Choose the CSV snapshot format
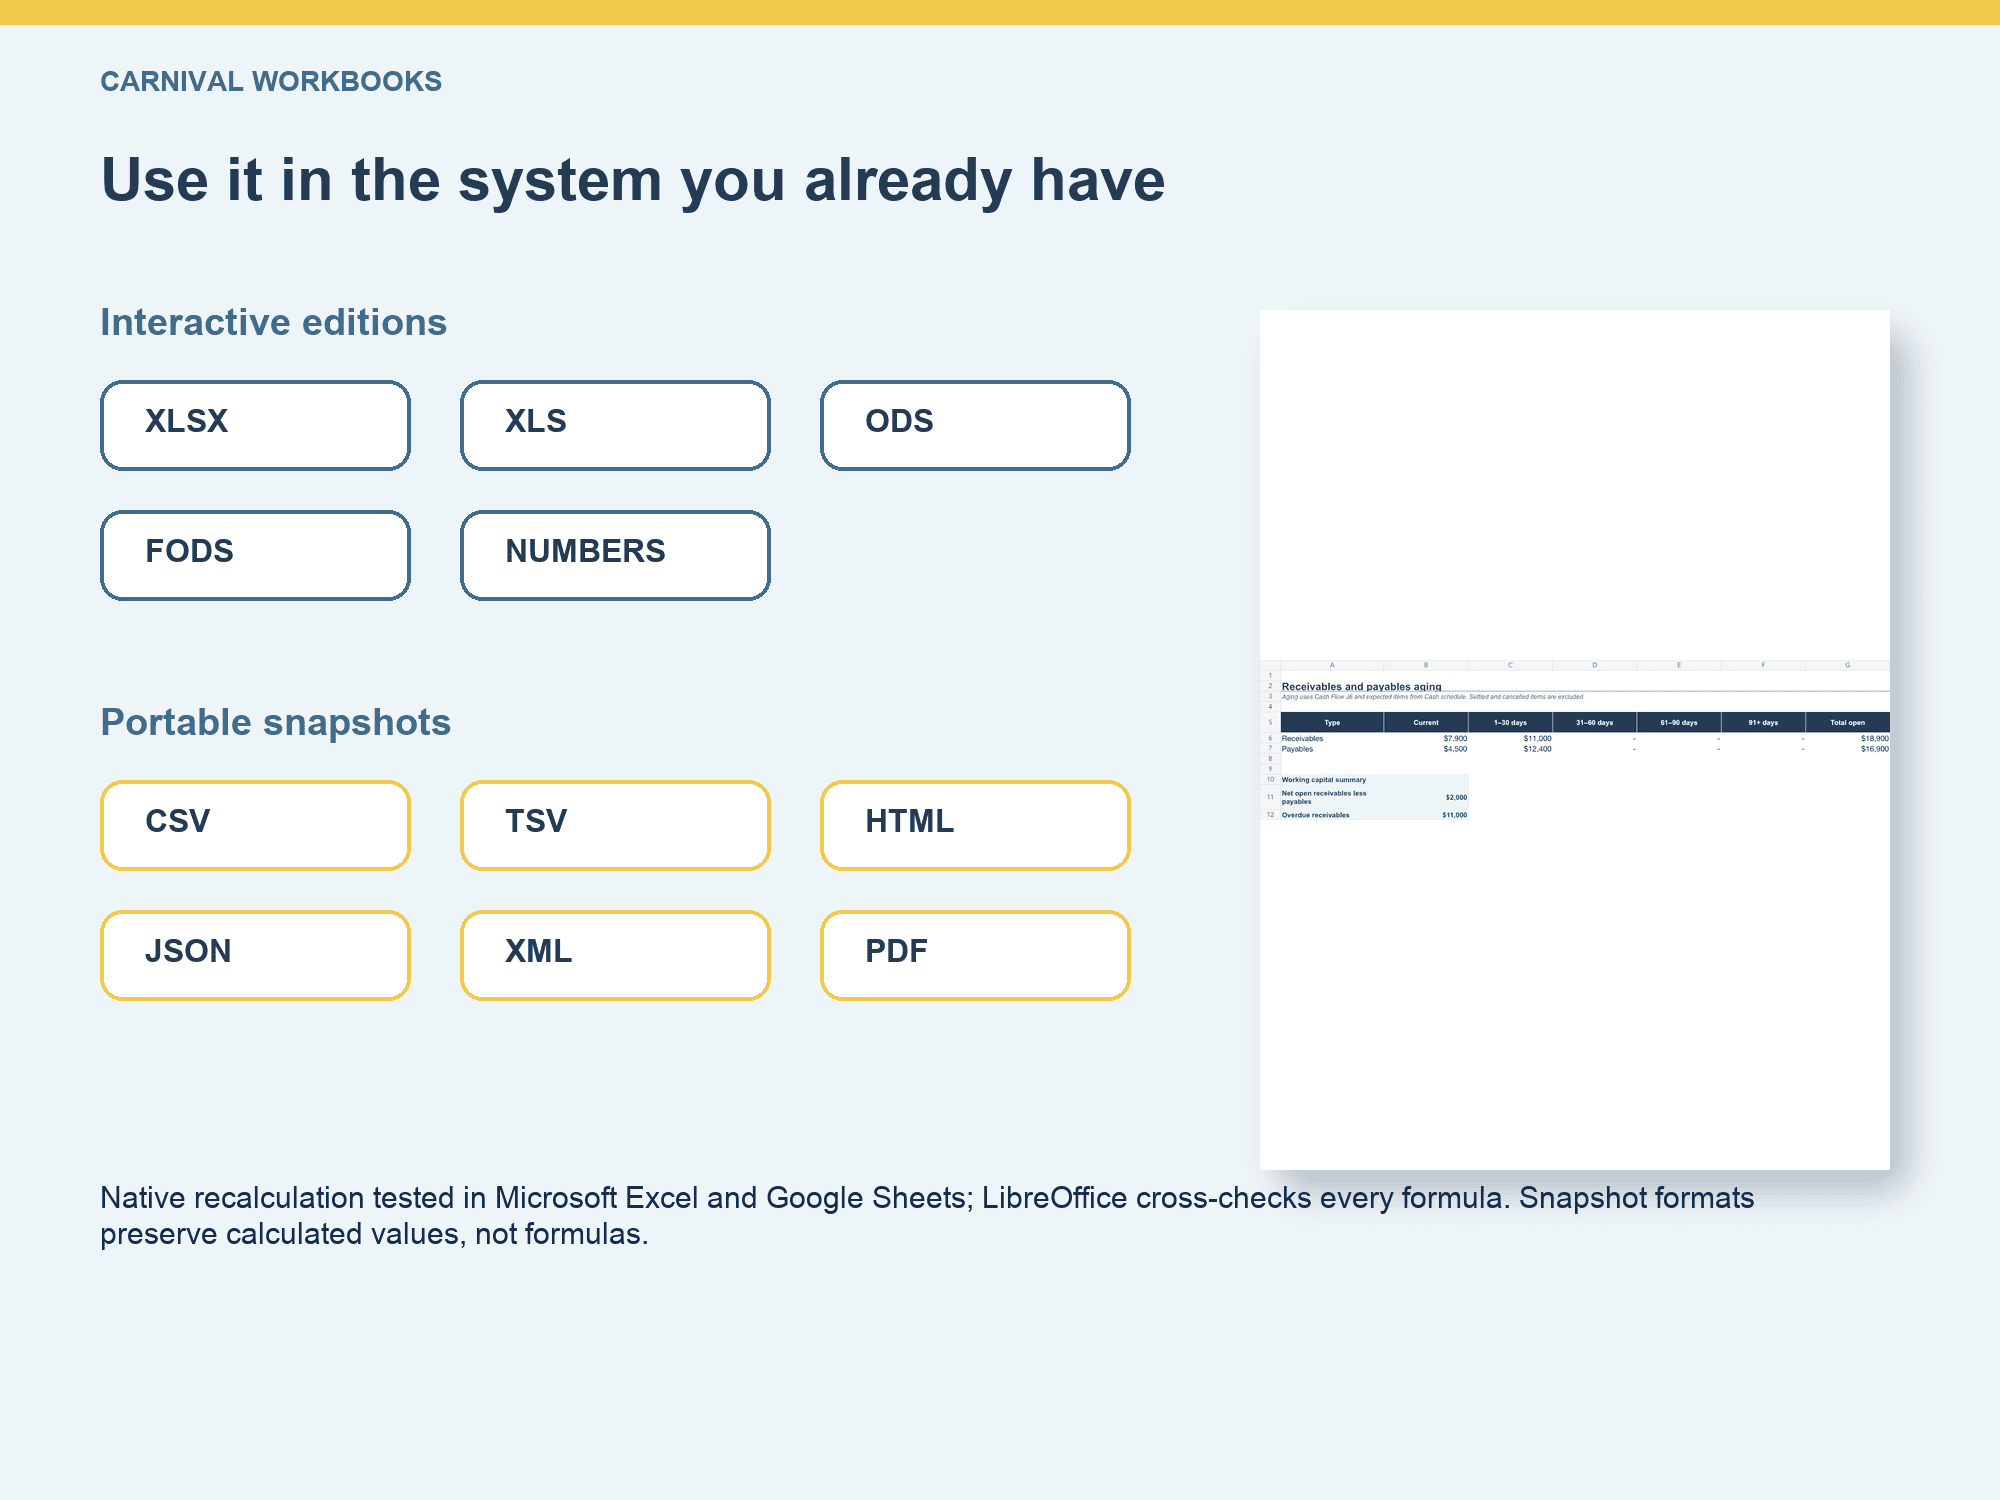Screen dimensions: 2000x1500 [255, 825]
